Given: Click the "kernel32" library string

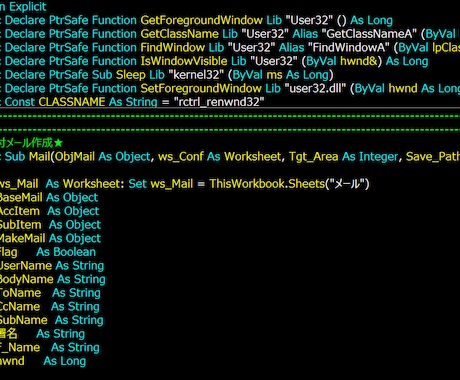Looking at the screenshot, I should coord(196,75).
